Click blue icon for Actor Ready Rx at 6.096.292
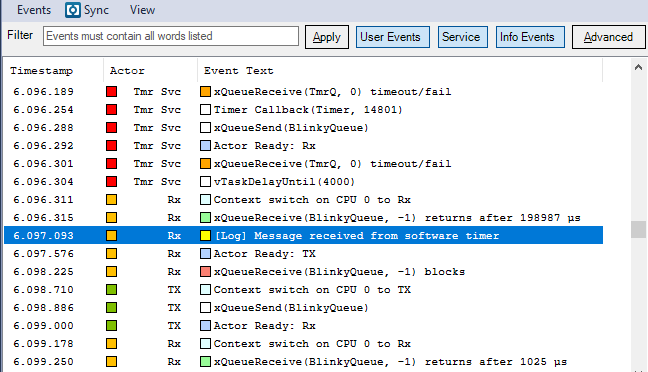Screen dimensions: 648x372 [x=205, y=145]
